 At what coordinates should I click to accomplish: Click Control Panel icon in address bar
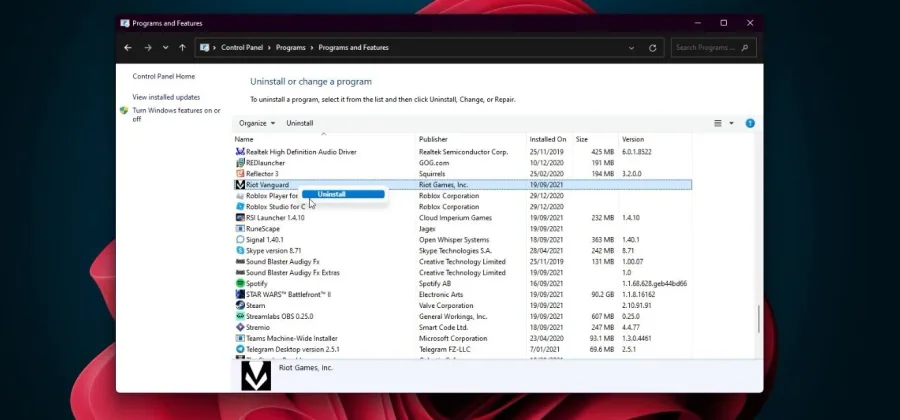[x=204, y=48]
